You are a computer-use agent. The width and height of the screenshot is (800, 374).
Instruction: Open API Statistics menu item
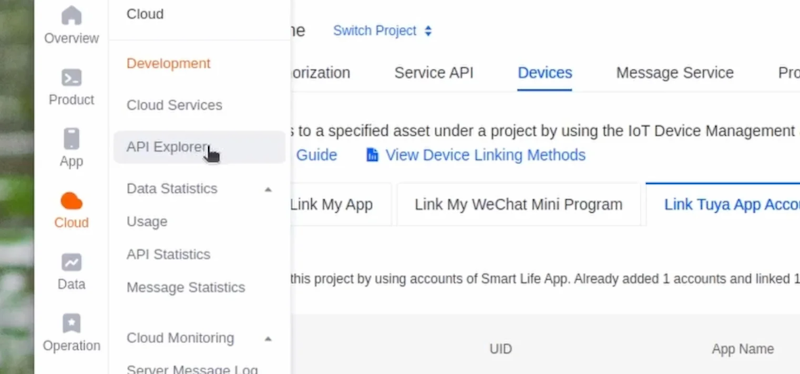click(168, 255)
